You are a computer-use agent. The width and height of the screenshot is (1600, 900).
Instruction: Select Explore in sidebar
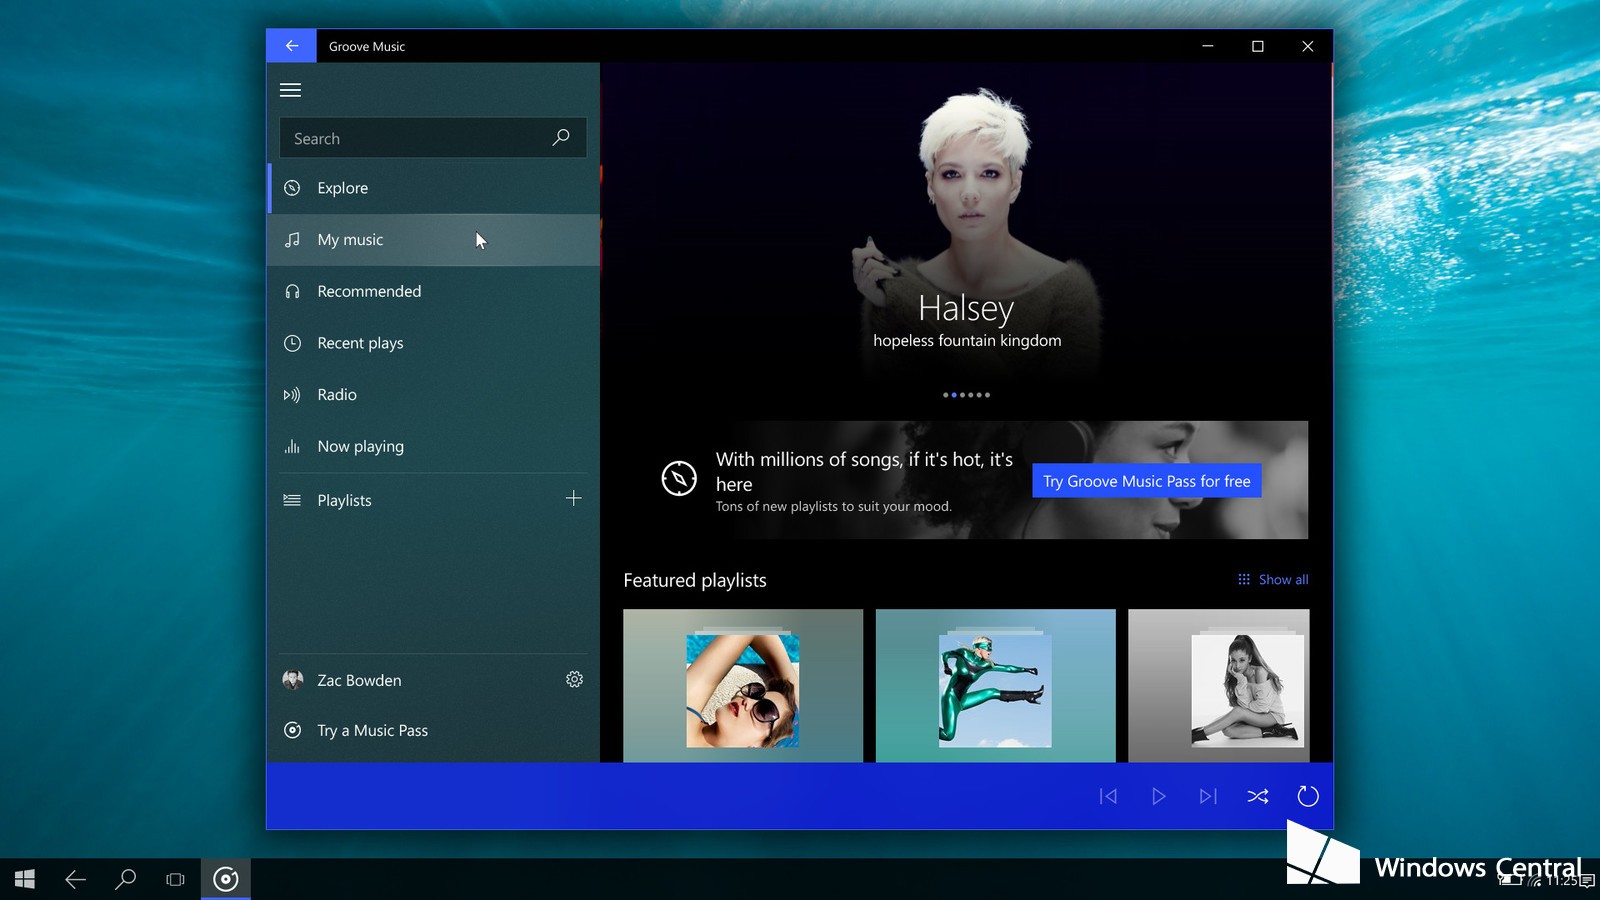(x=343, y=188)
